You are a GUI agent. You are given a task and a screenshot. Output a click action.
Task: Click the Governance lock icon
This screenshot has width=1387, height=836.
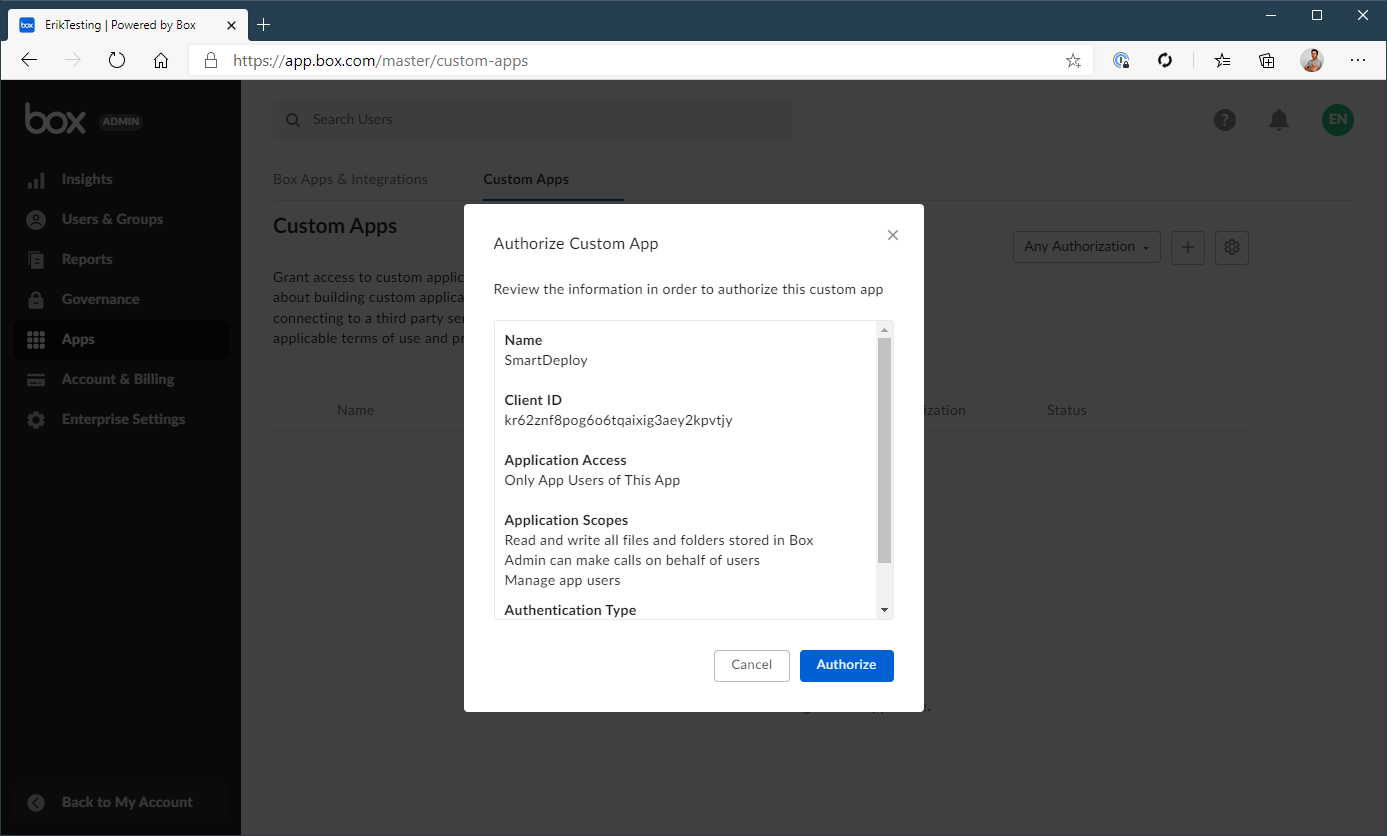click(36, 300)
